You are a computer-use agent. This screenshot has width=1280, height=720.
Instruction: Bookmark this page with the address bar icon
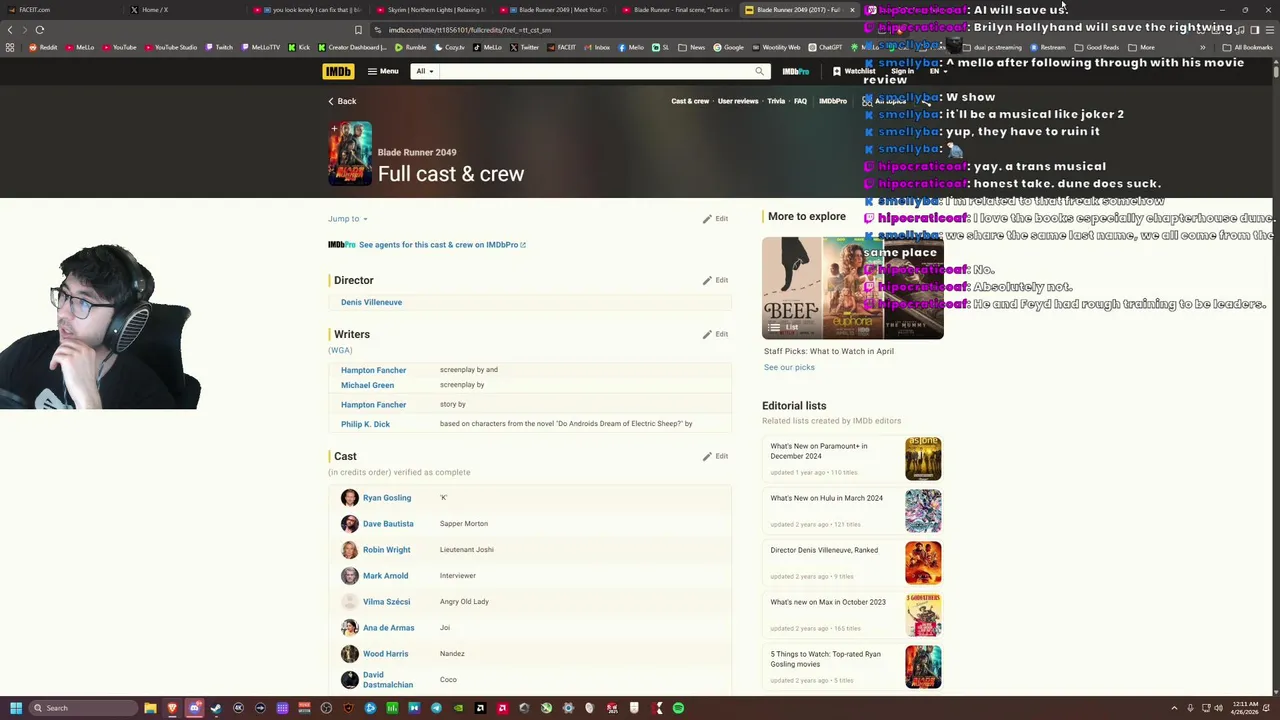(358, 30)
